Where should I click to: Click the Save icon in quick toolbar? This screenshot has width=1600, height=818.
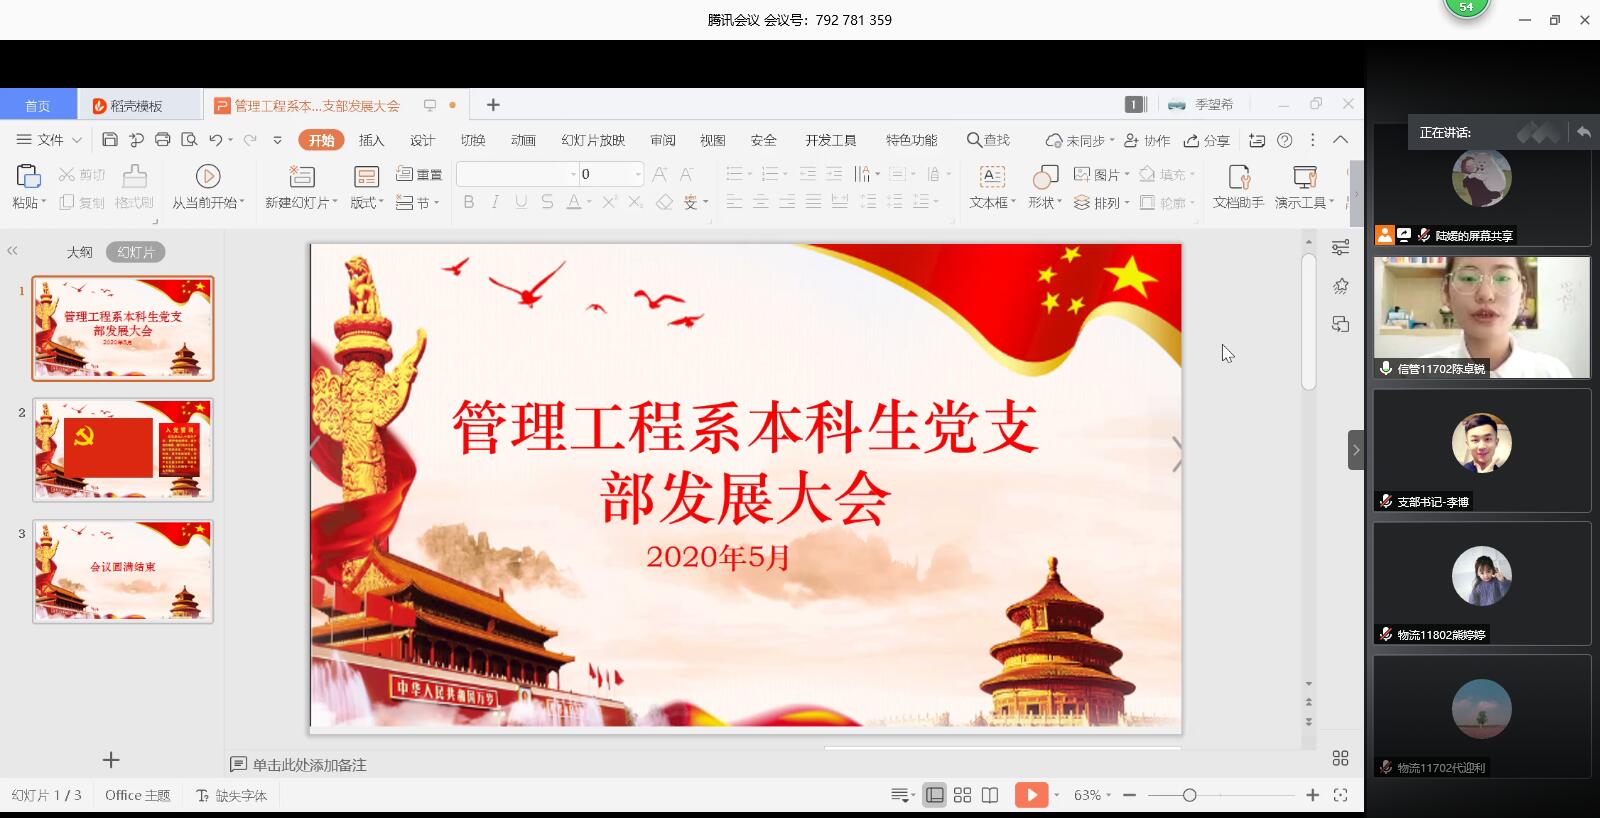110,140
